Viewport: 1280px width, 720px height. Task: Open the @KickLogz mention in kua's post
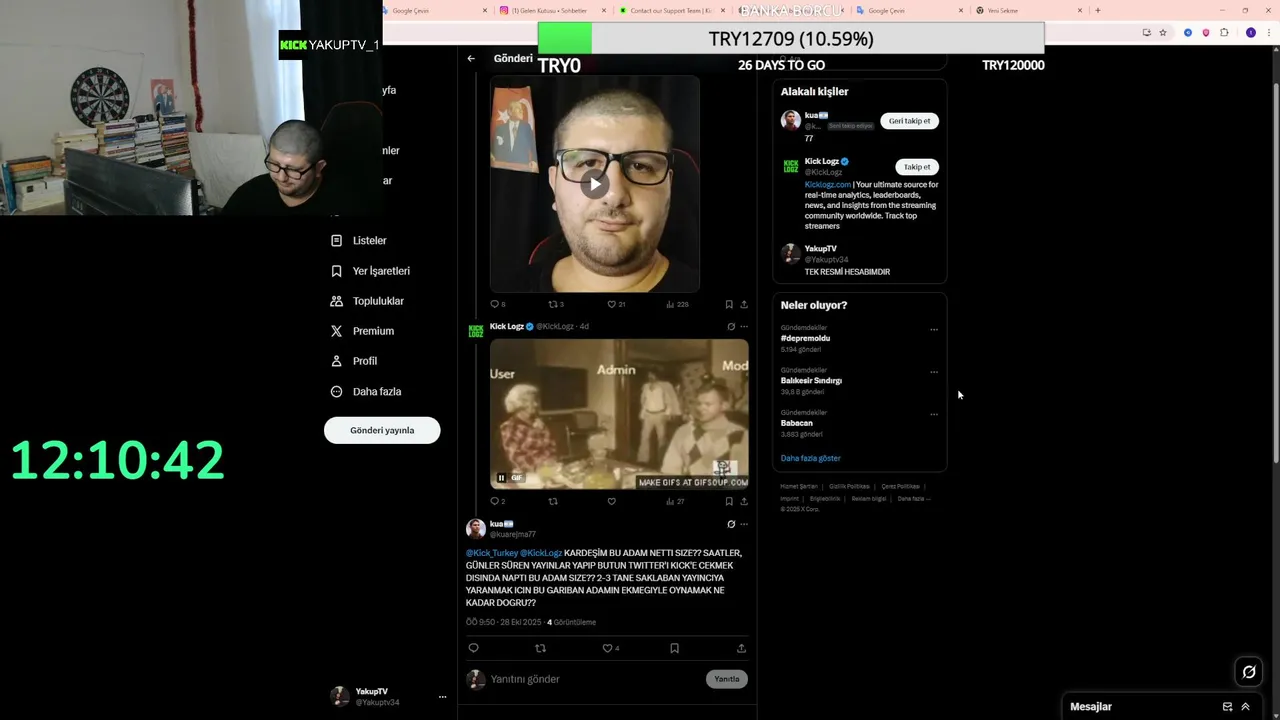[x=541, y=553]
